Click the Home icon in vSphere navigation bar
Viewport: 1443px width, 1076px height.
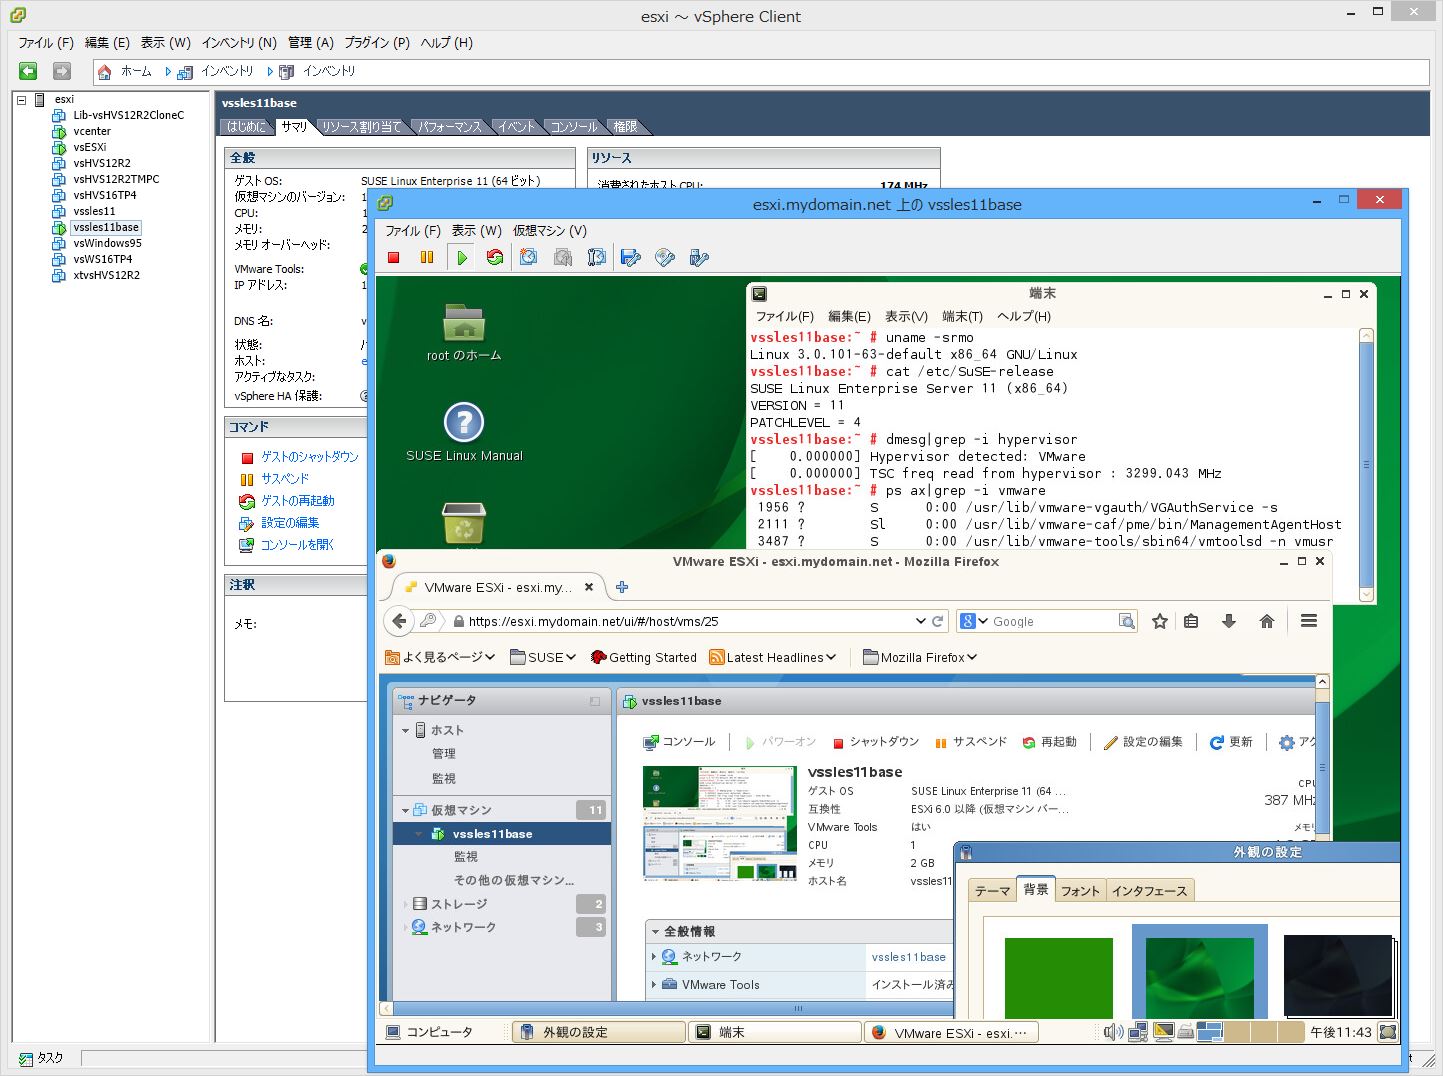pos(105,72)
